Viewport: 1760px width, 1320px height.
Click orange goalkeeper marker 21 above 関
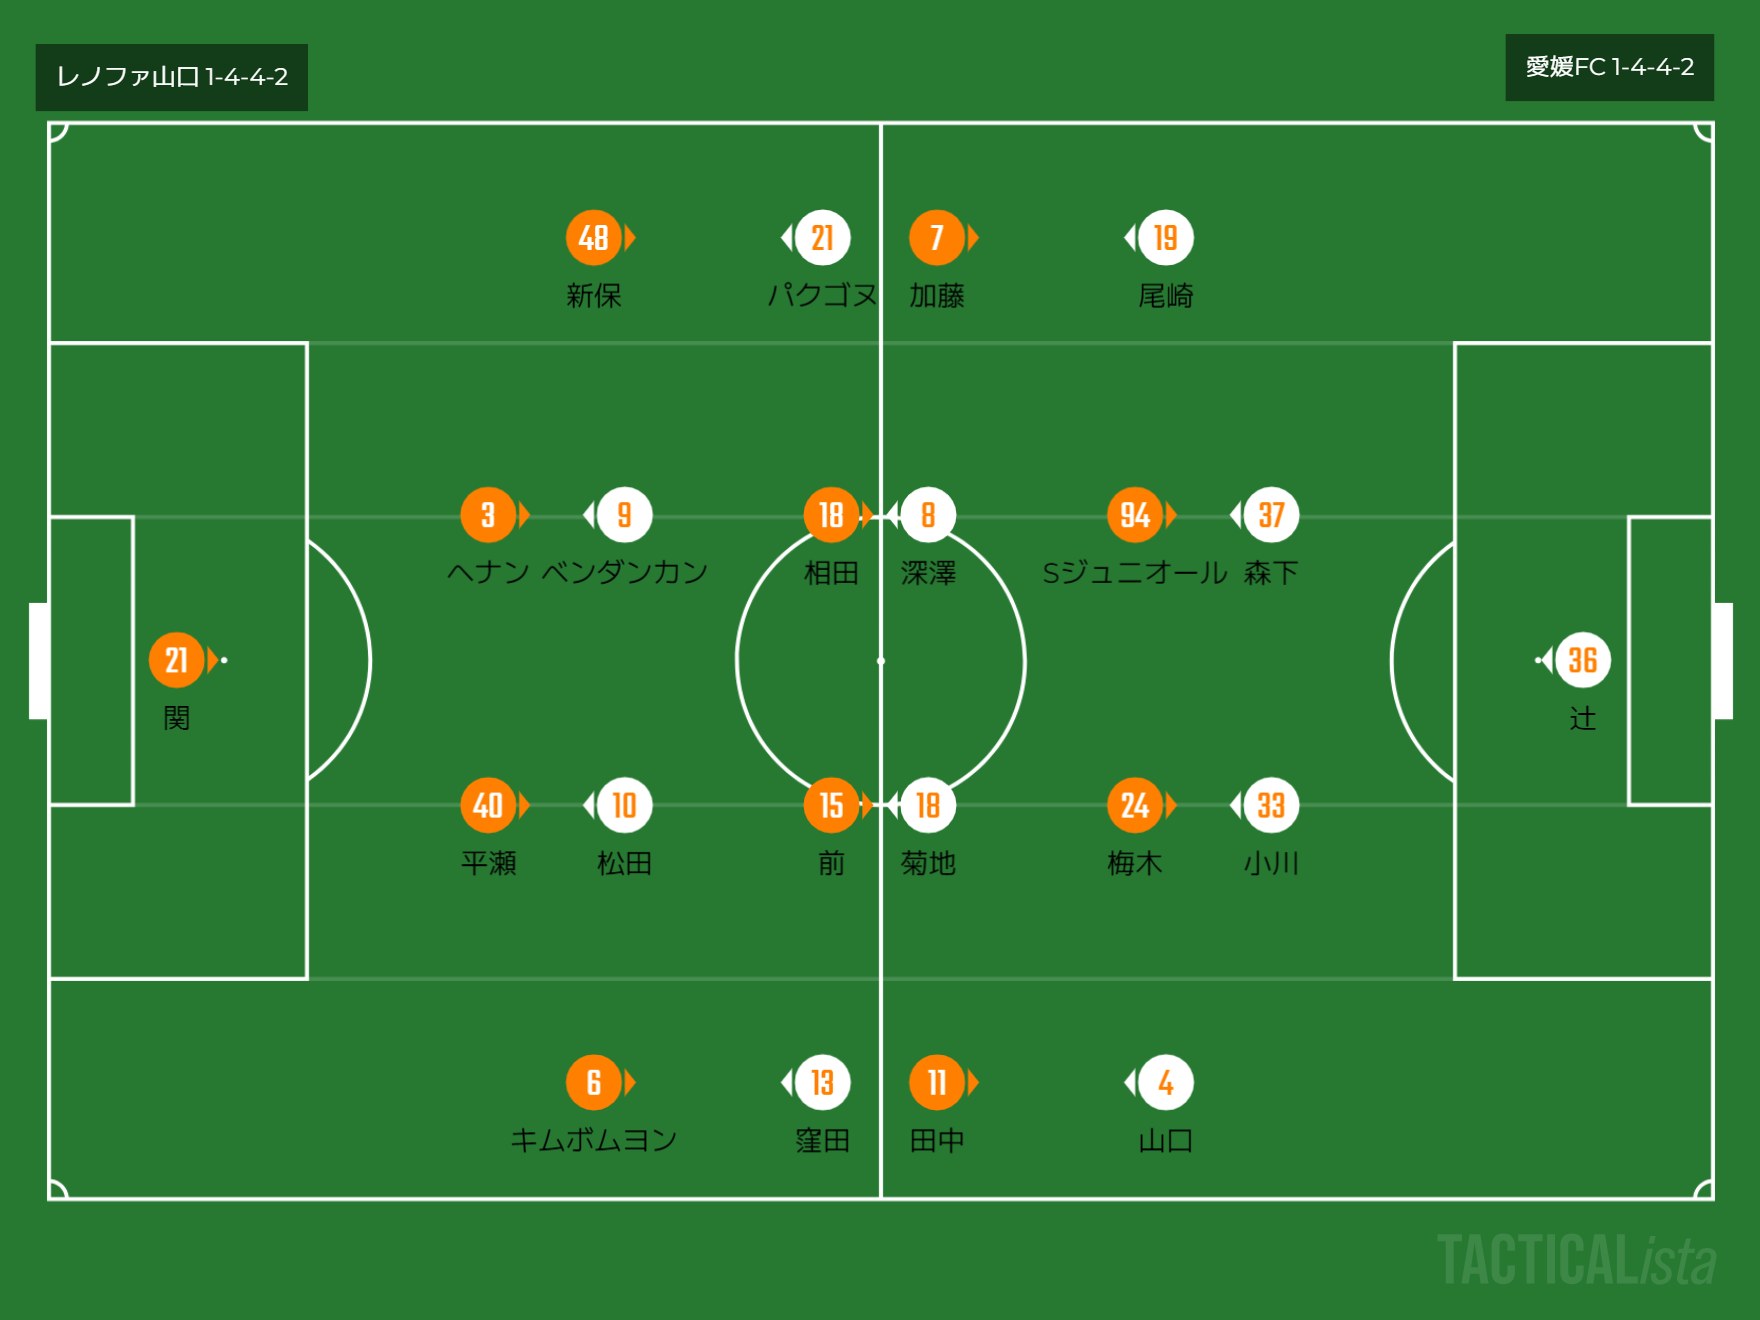coord(176,660)
